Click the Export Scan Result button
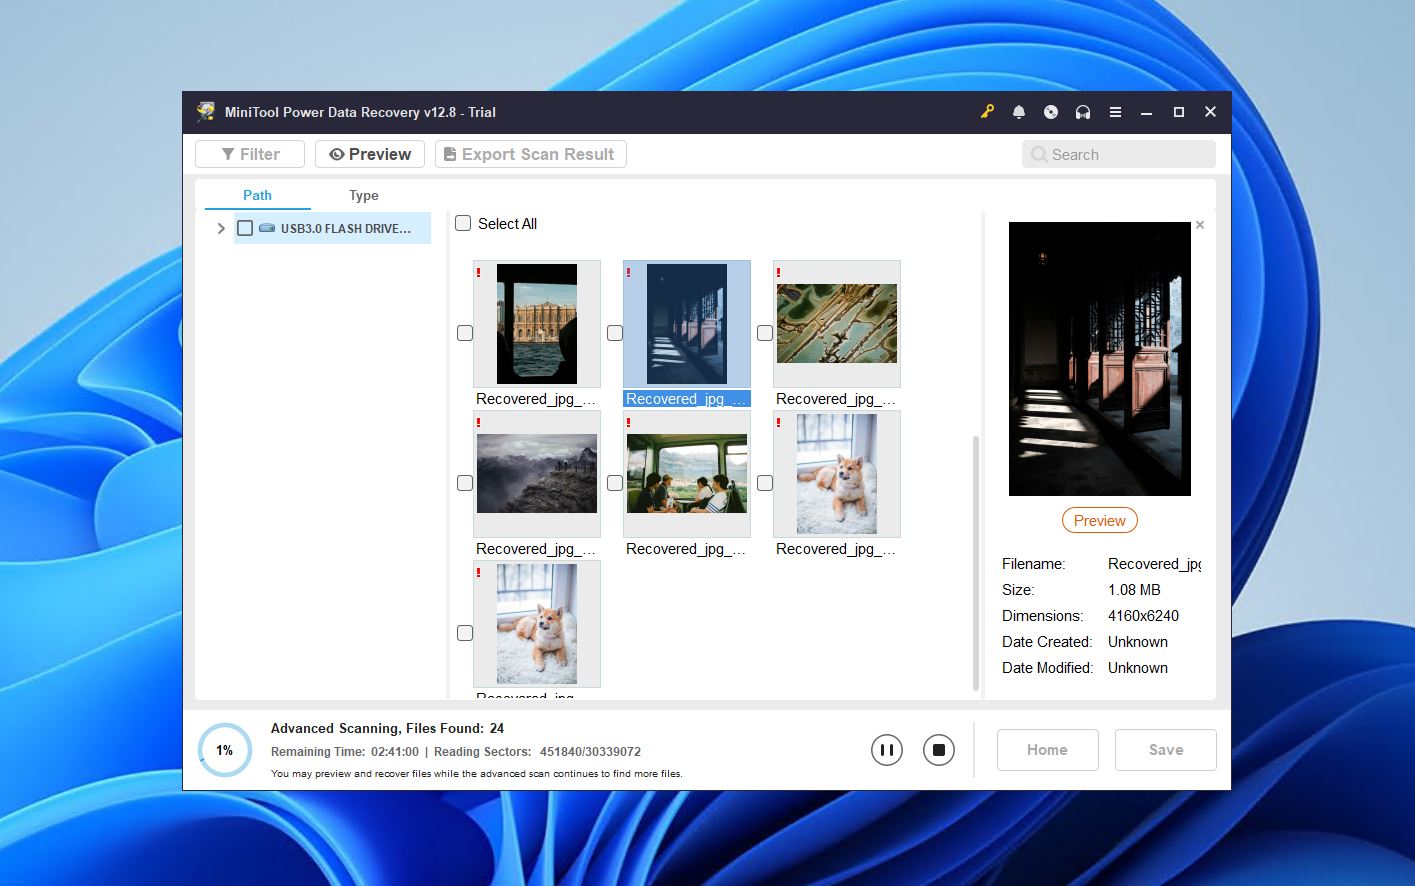The width and height of the screenshot is (1415, 886). [x=530, y=154]
